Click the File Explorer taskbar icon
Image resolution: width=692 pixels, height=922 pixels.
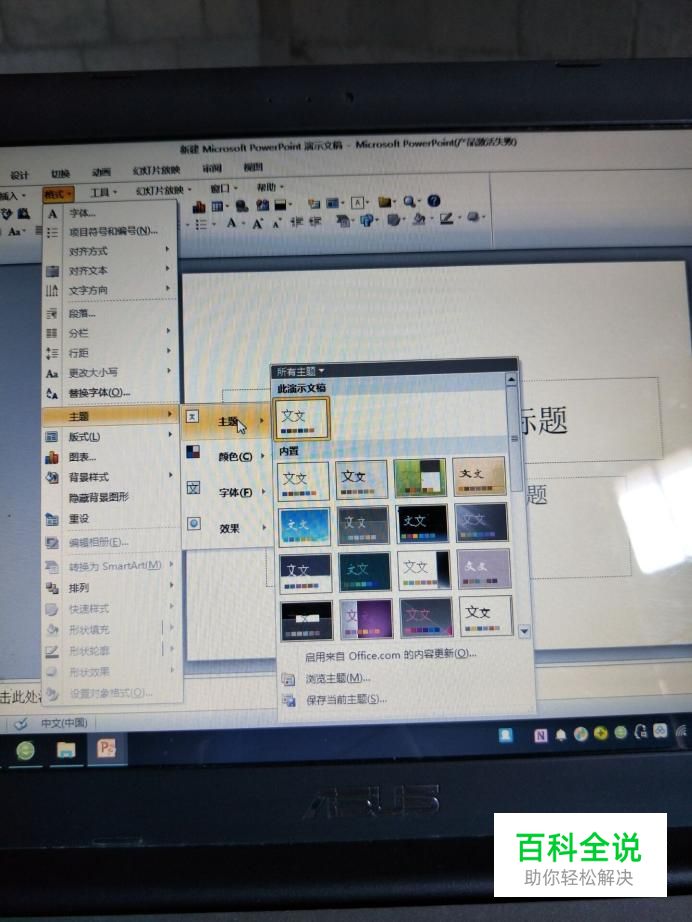pos(66,750)
